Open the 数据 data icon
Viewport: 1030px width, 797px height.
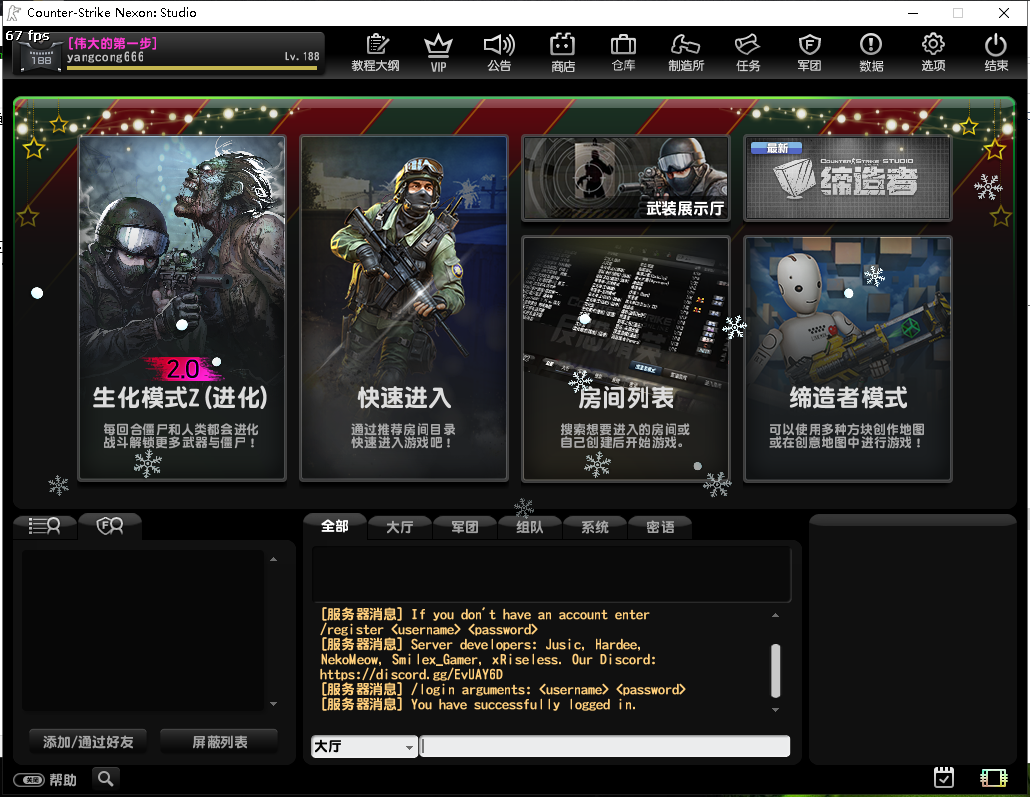(x=871, y=53)
